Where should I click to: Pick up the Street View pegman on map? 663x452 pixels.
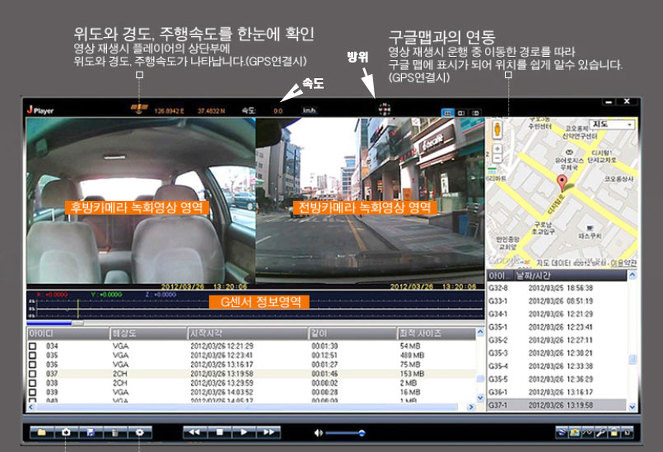pos(497,129)
